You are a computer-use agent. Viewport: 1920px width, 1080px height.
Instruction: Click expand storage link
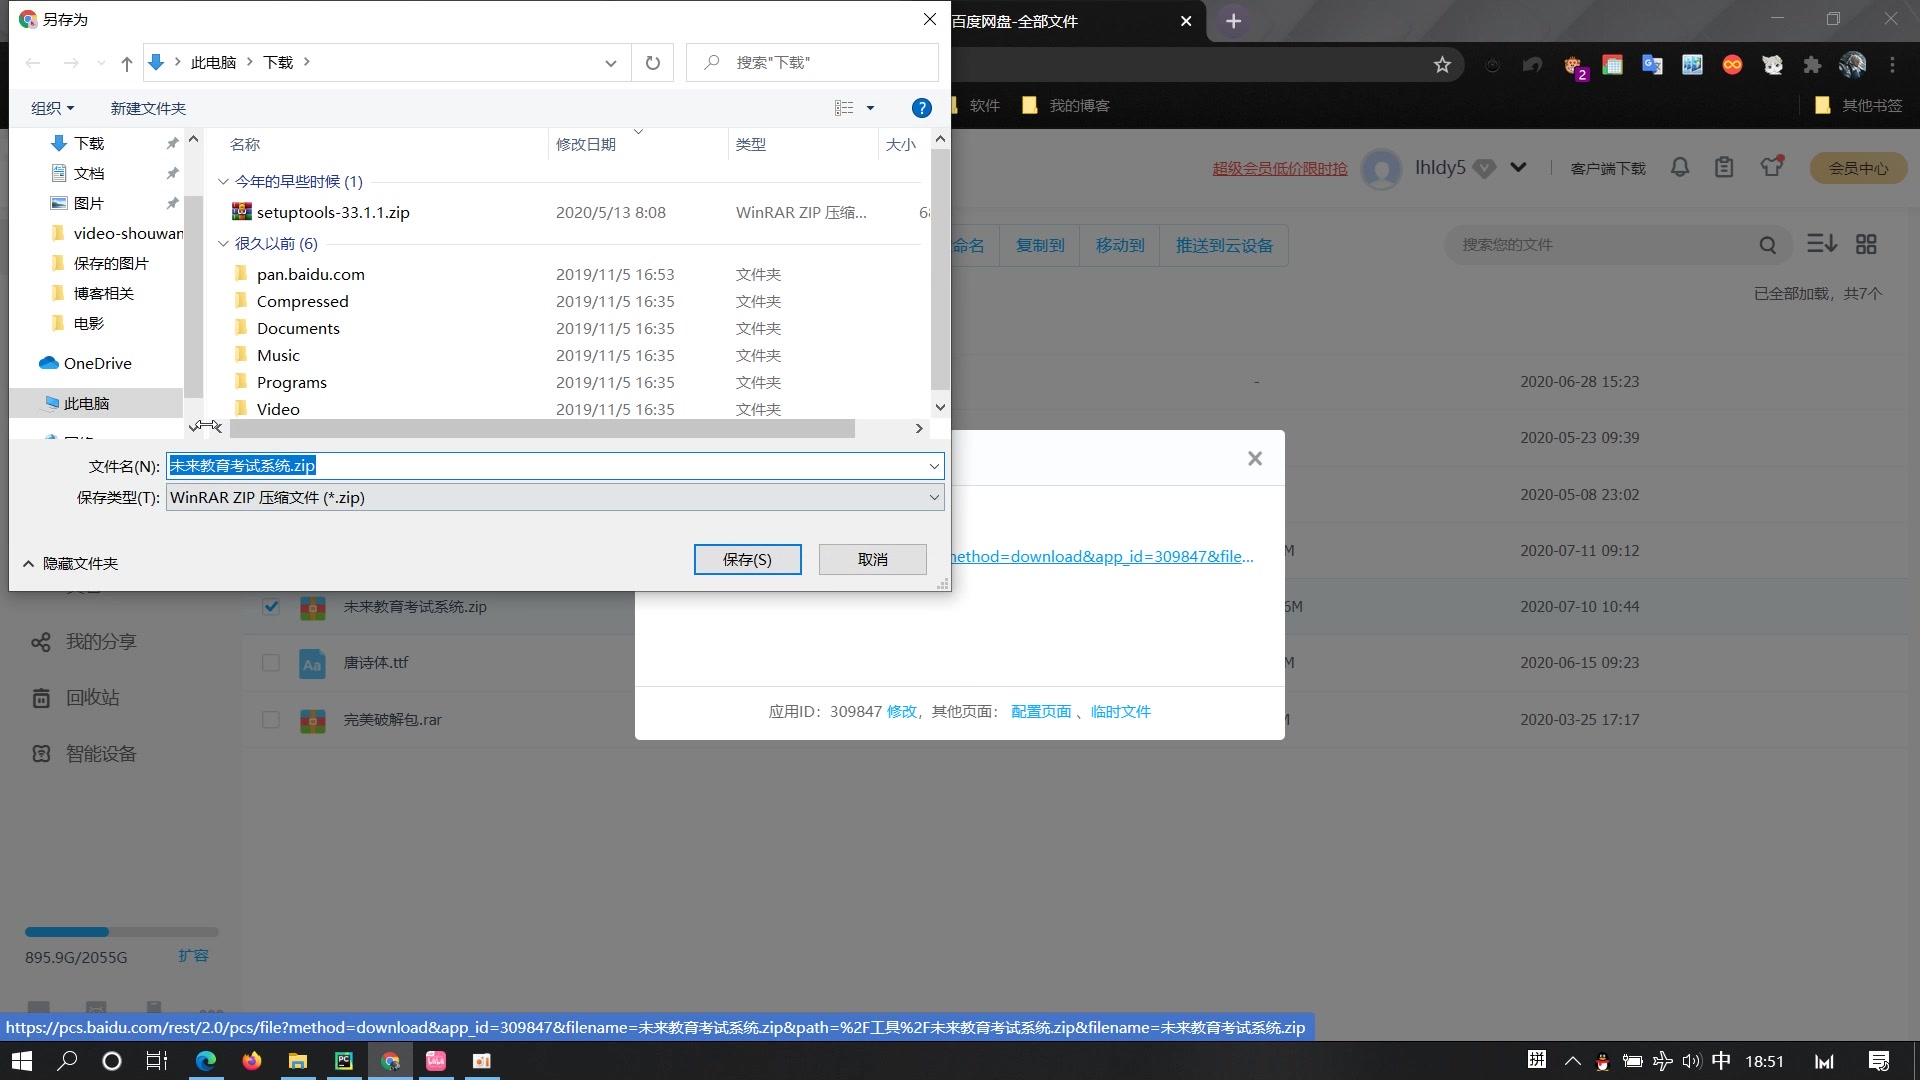193,955
